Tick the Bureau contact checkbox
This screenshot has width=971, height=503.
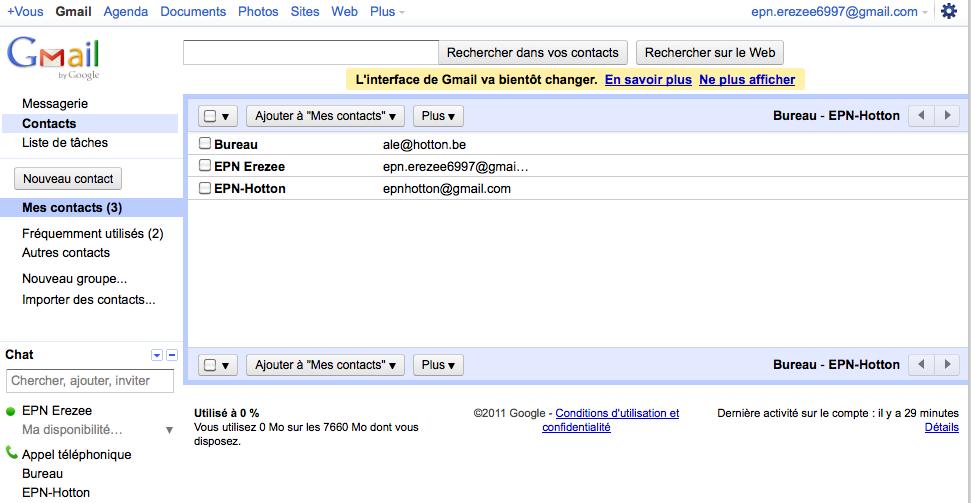pos(205,144)
